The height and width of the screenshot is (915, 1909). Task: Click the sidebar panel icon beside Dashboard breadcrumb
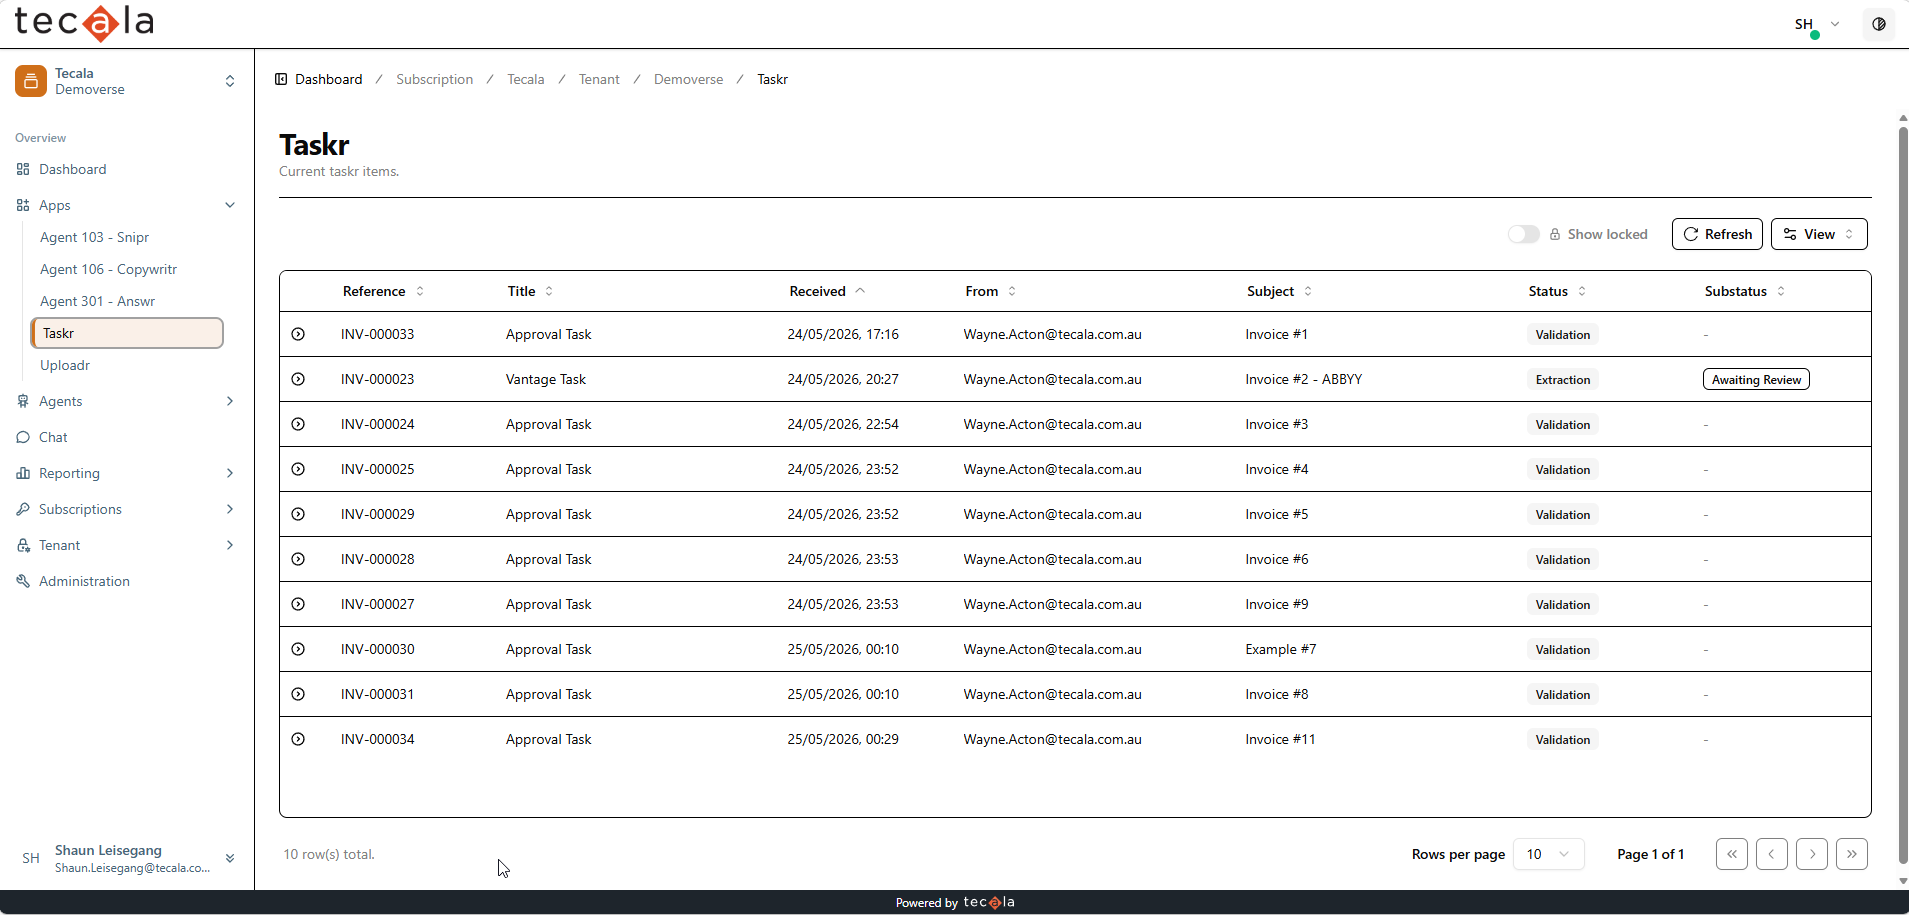coord(281,79)
